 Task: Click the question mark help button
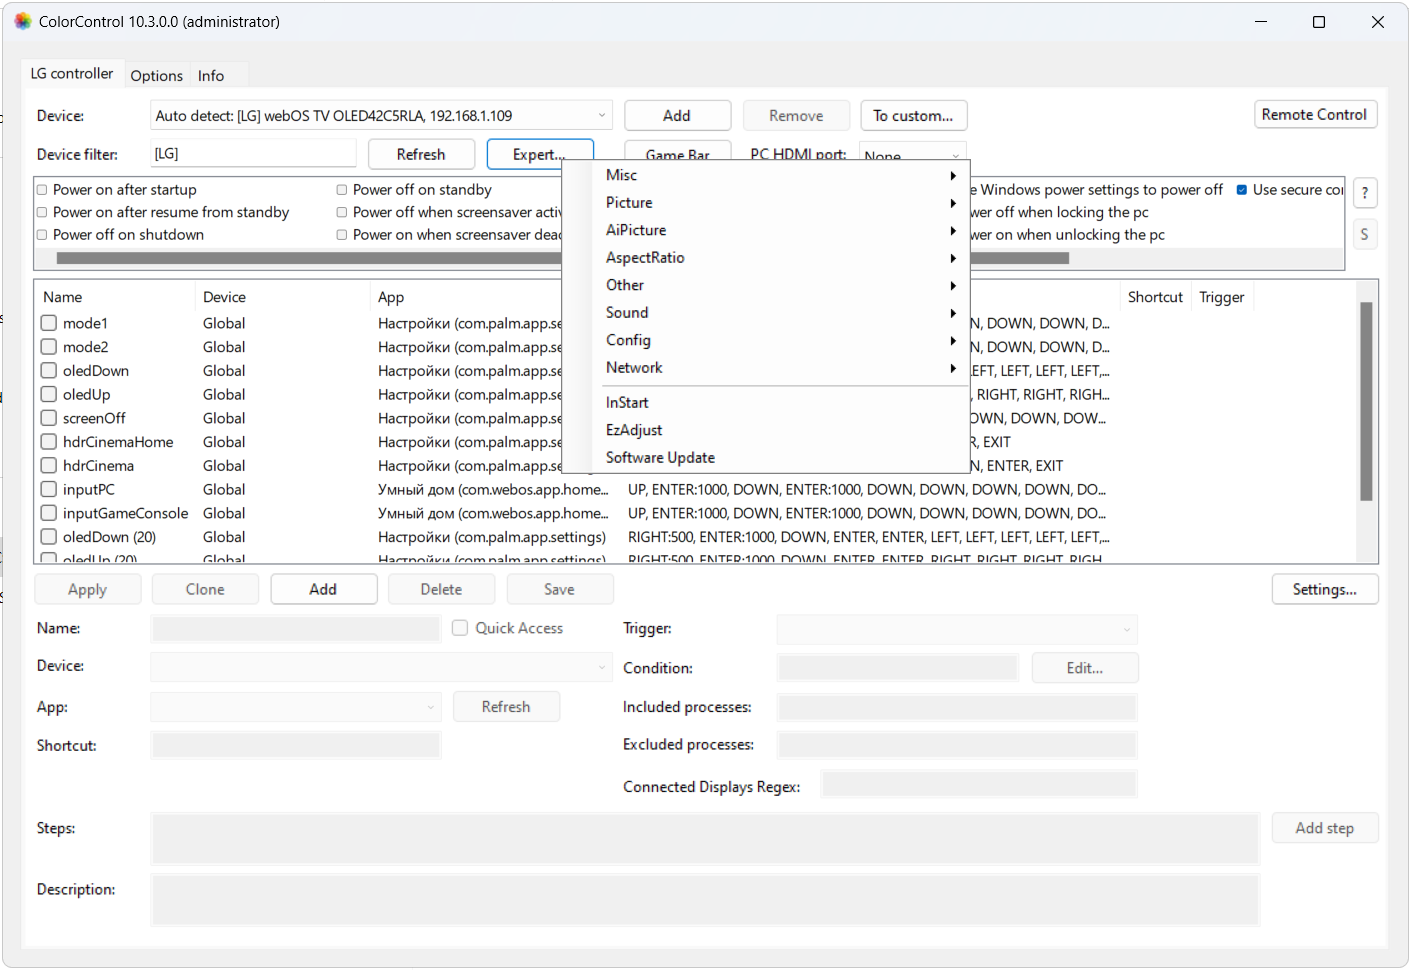[x=1364, y=193]
